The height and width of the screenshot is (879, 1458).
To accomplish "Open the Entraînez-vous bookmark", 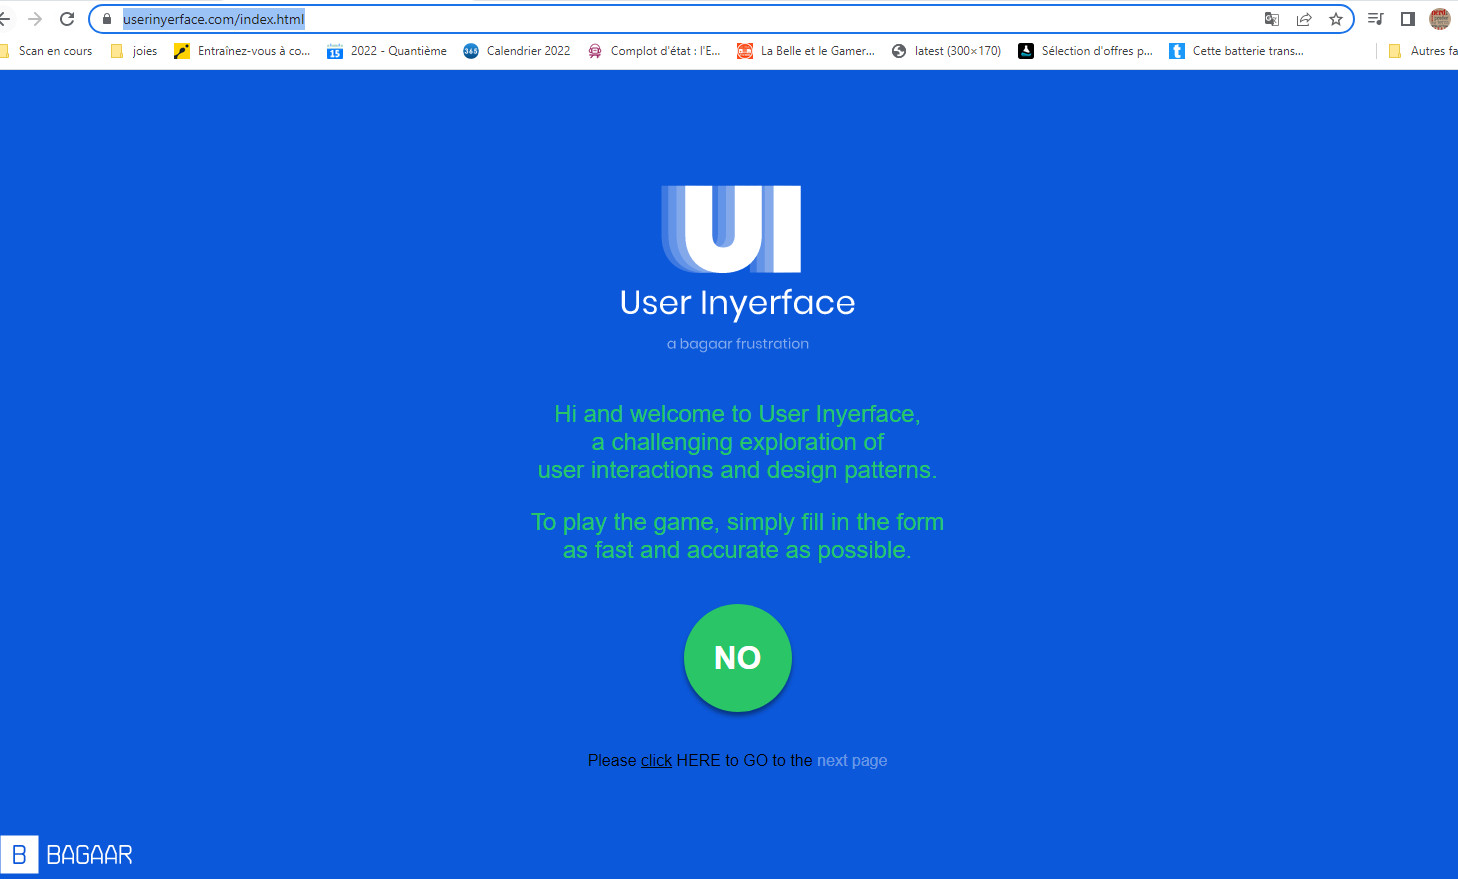I will pyautogui.click(x=242, y=51).
